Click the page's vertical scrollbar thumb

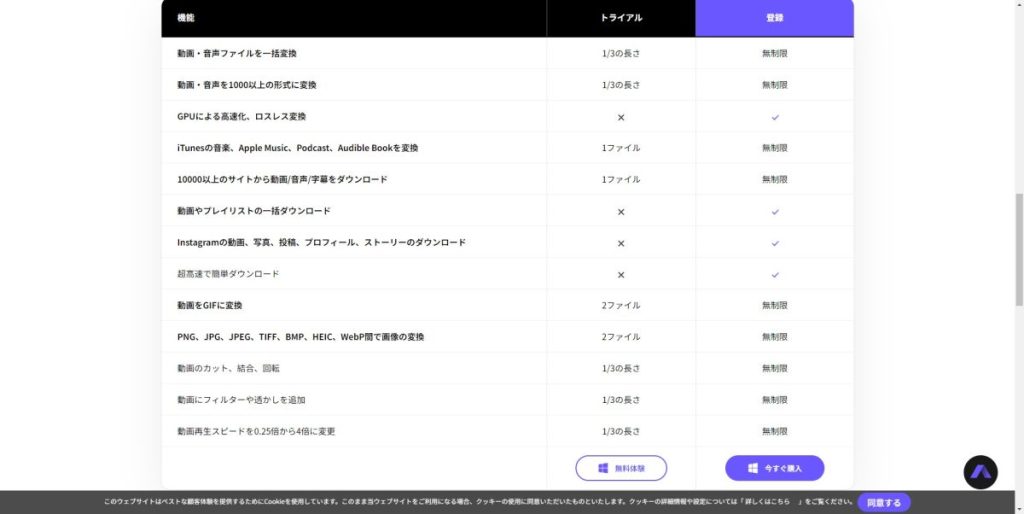(1019, 248)
